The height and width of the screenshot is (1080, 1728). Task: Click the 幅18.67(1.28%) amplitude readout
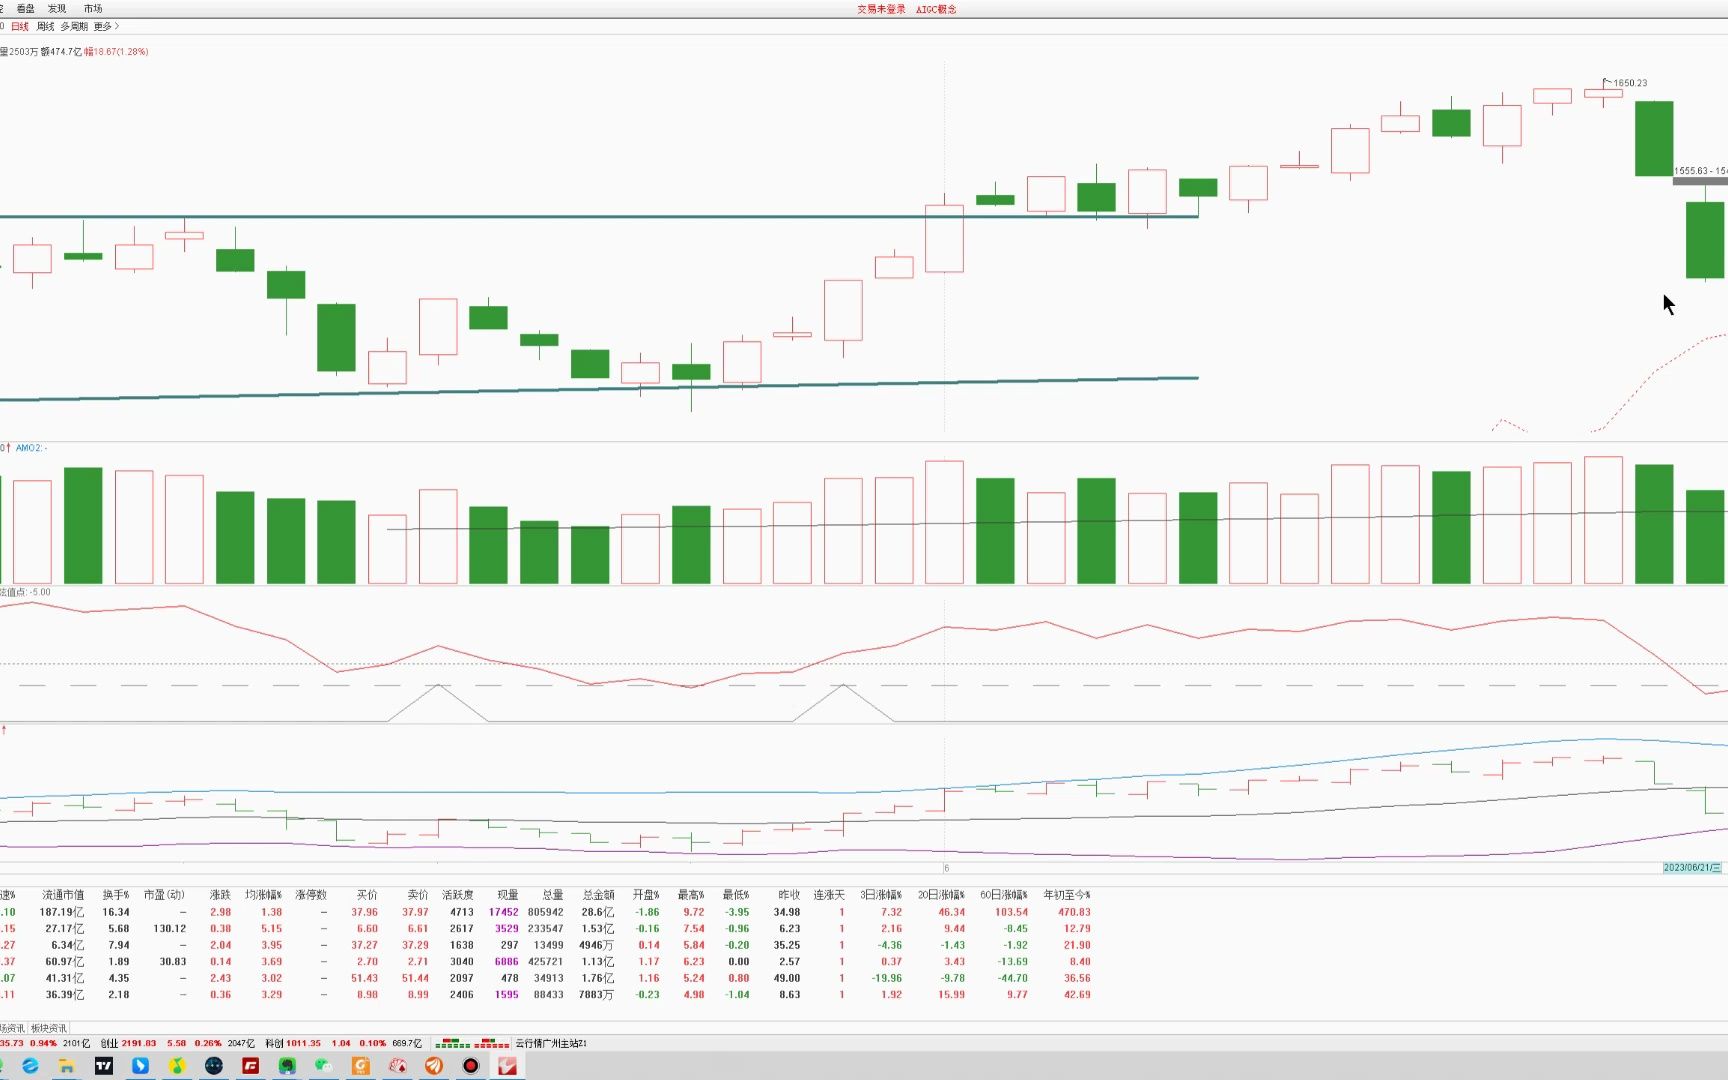(116, 51)
